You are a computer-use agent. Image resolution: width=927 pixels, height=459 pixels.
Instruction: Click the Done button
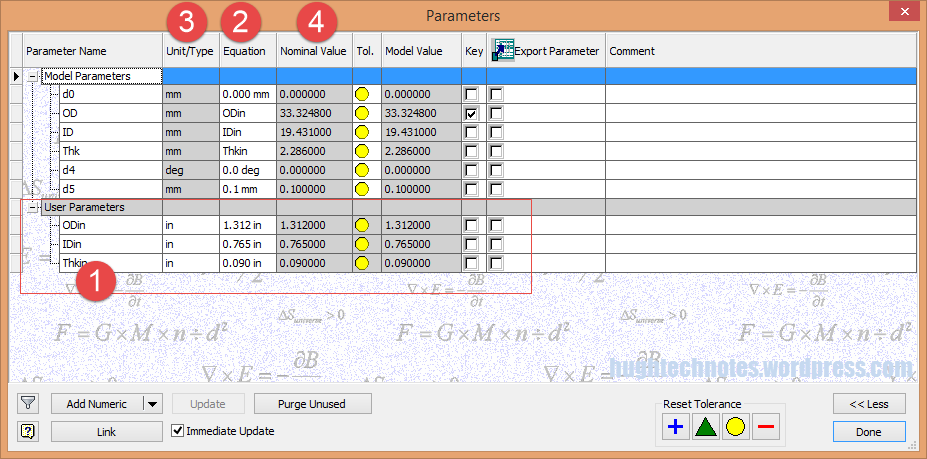(868, 432)
